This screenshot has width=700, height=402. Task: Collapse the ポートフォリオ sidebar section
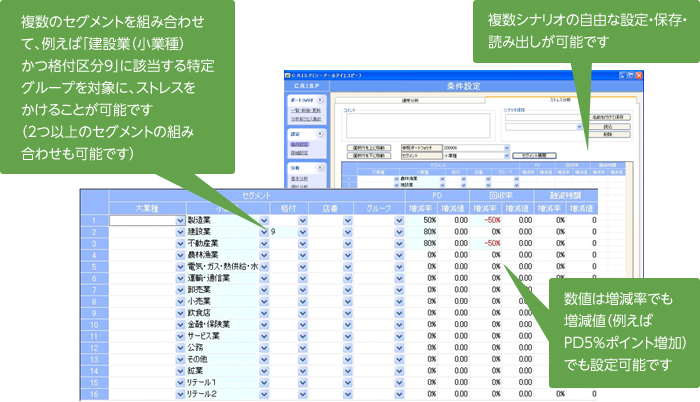pyautogui.click(x=322, y=102)
